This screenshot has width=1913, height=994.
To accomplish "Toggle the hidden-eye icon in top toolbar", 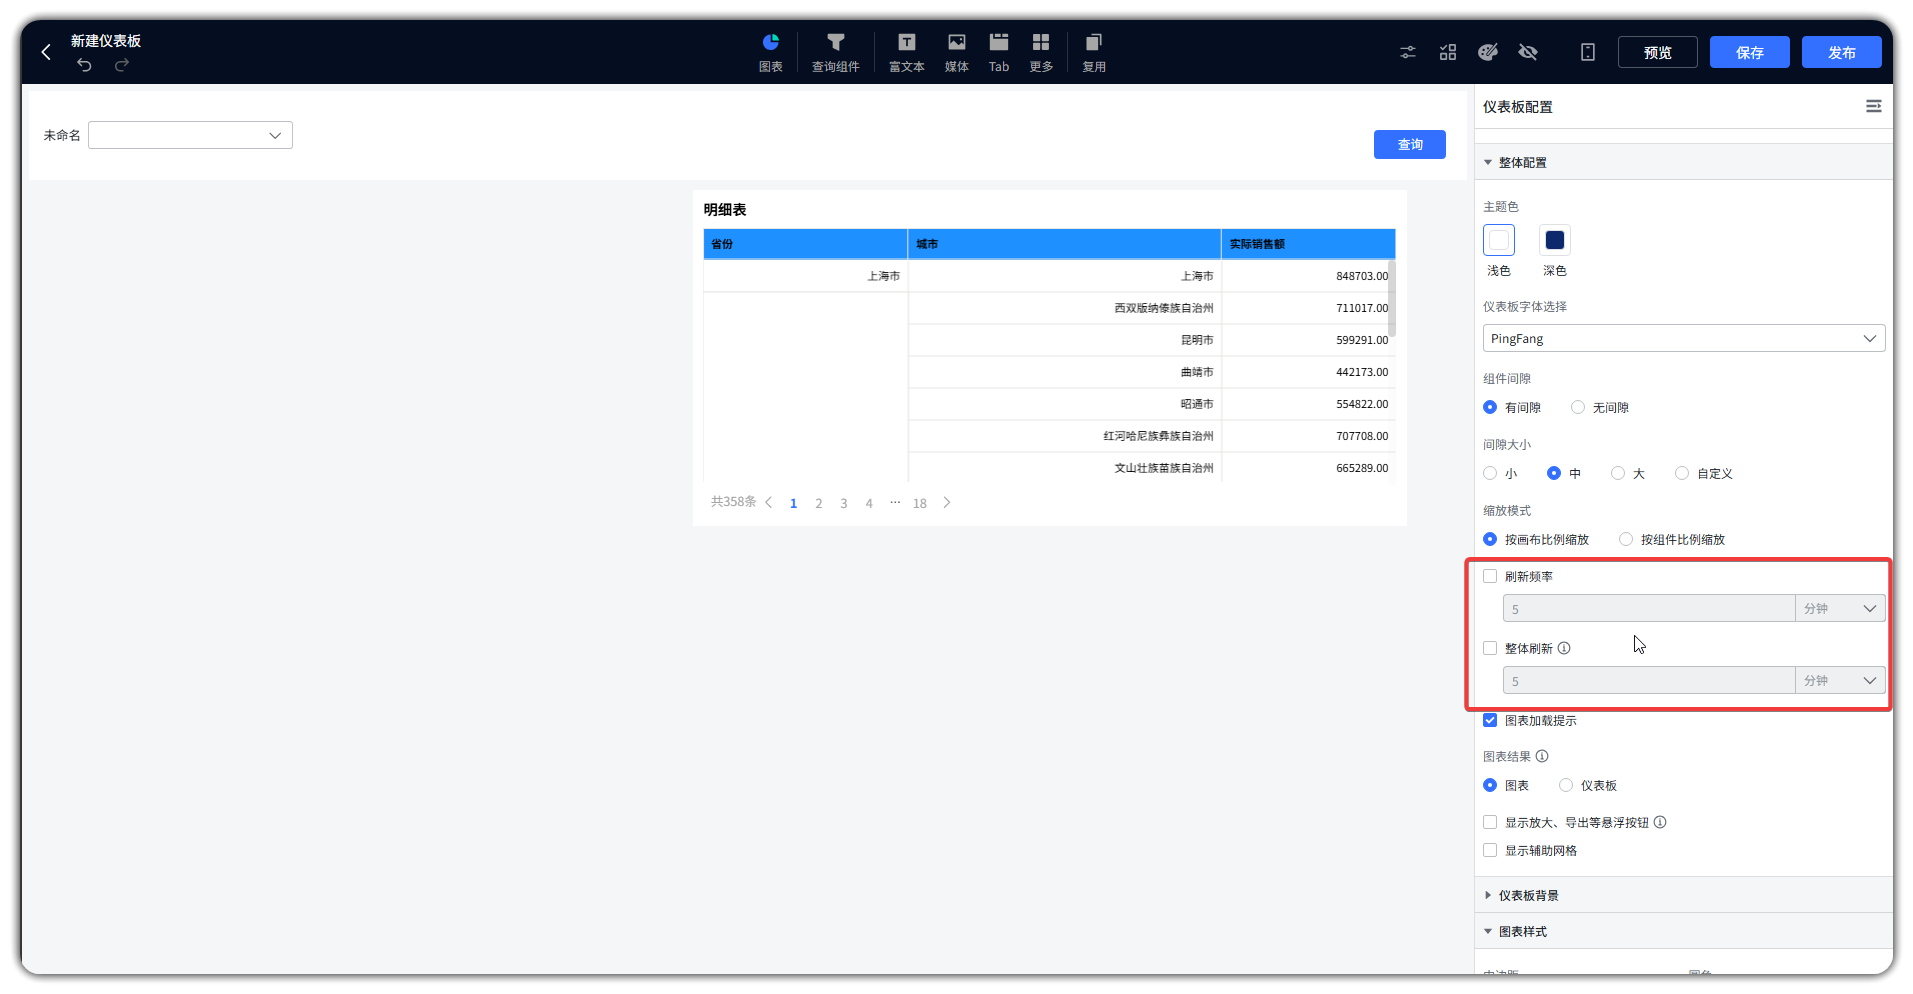I will (1527, 52).
